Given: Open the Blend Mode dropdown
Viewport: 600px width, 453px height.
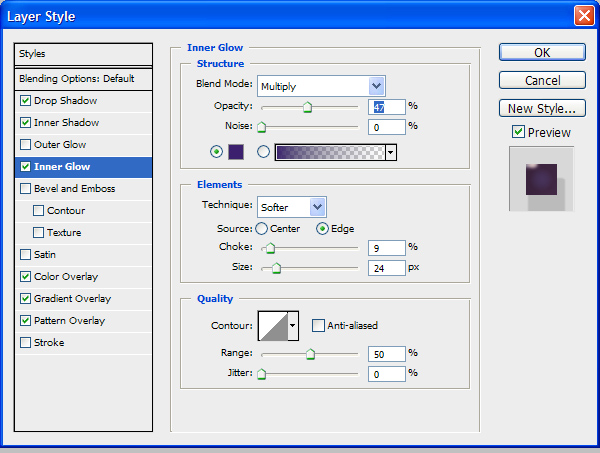Looking at the screenshot, I should coord(321,86).
